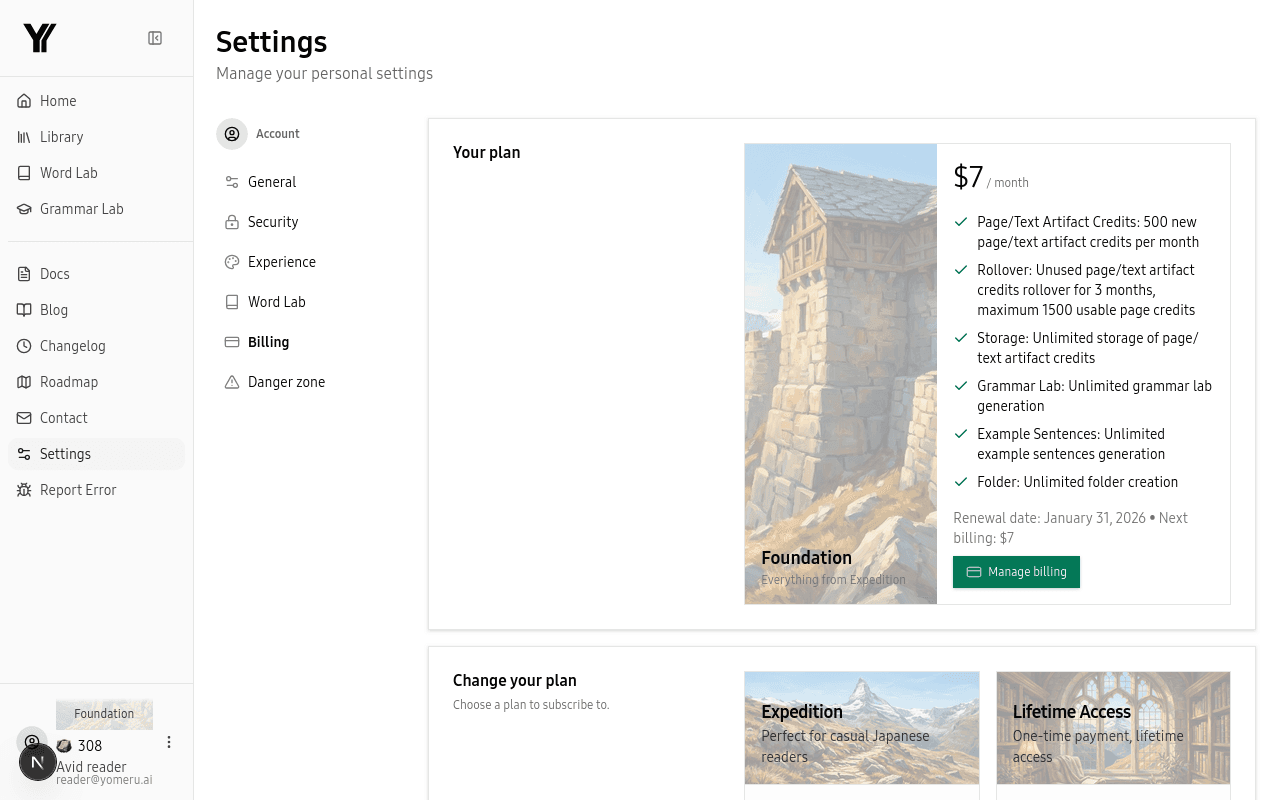Open the Yomeru logo icon

39,37
